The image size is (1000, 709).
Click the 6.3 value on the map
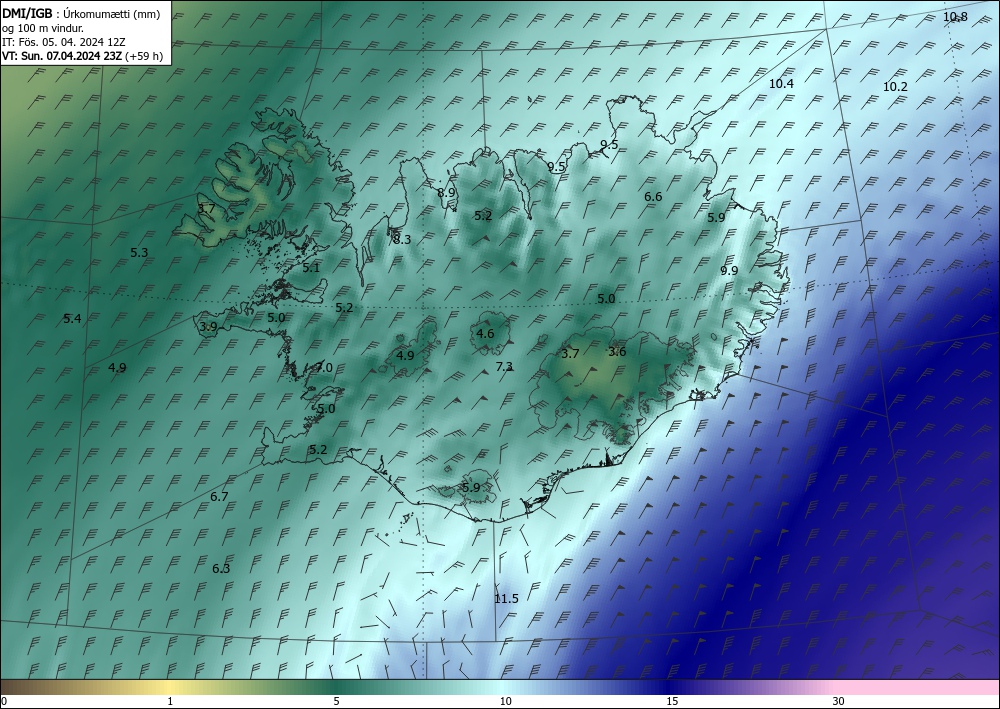pos(221,569)
